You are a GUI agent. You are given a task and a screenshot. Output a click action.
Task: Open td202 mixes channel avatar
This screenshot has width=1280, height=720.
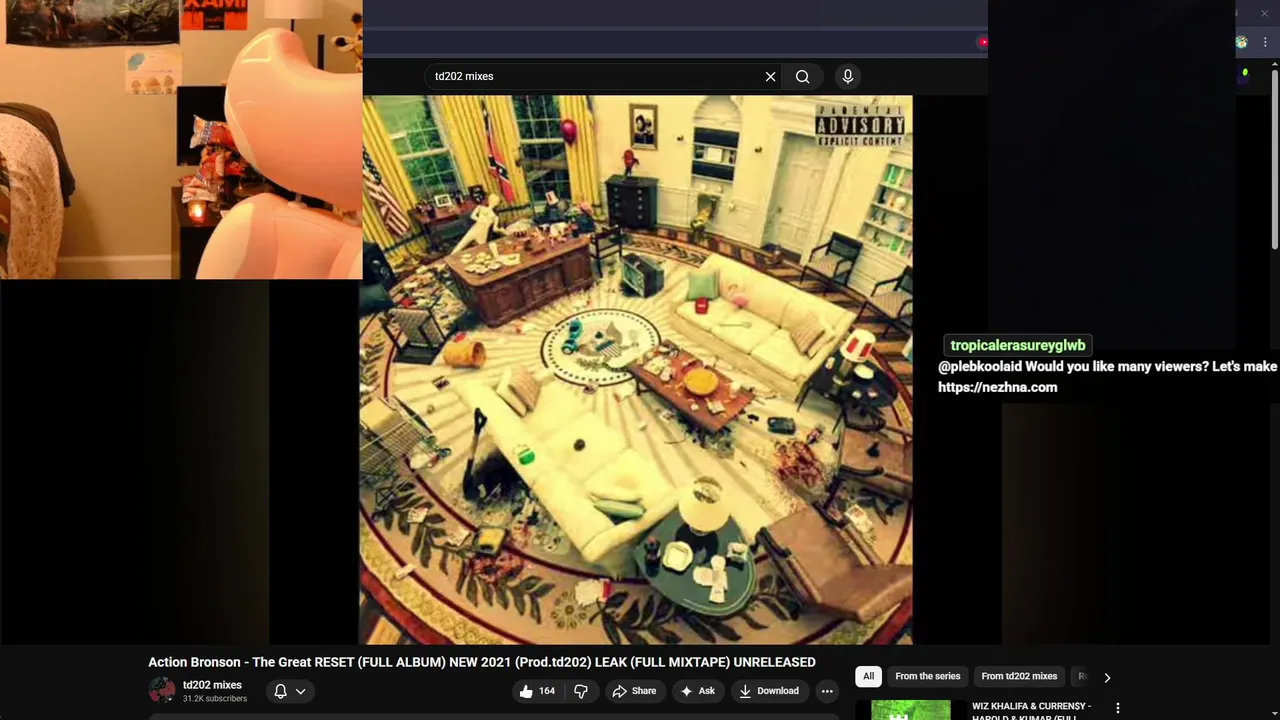(x=161, y=691)
